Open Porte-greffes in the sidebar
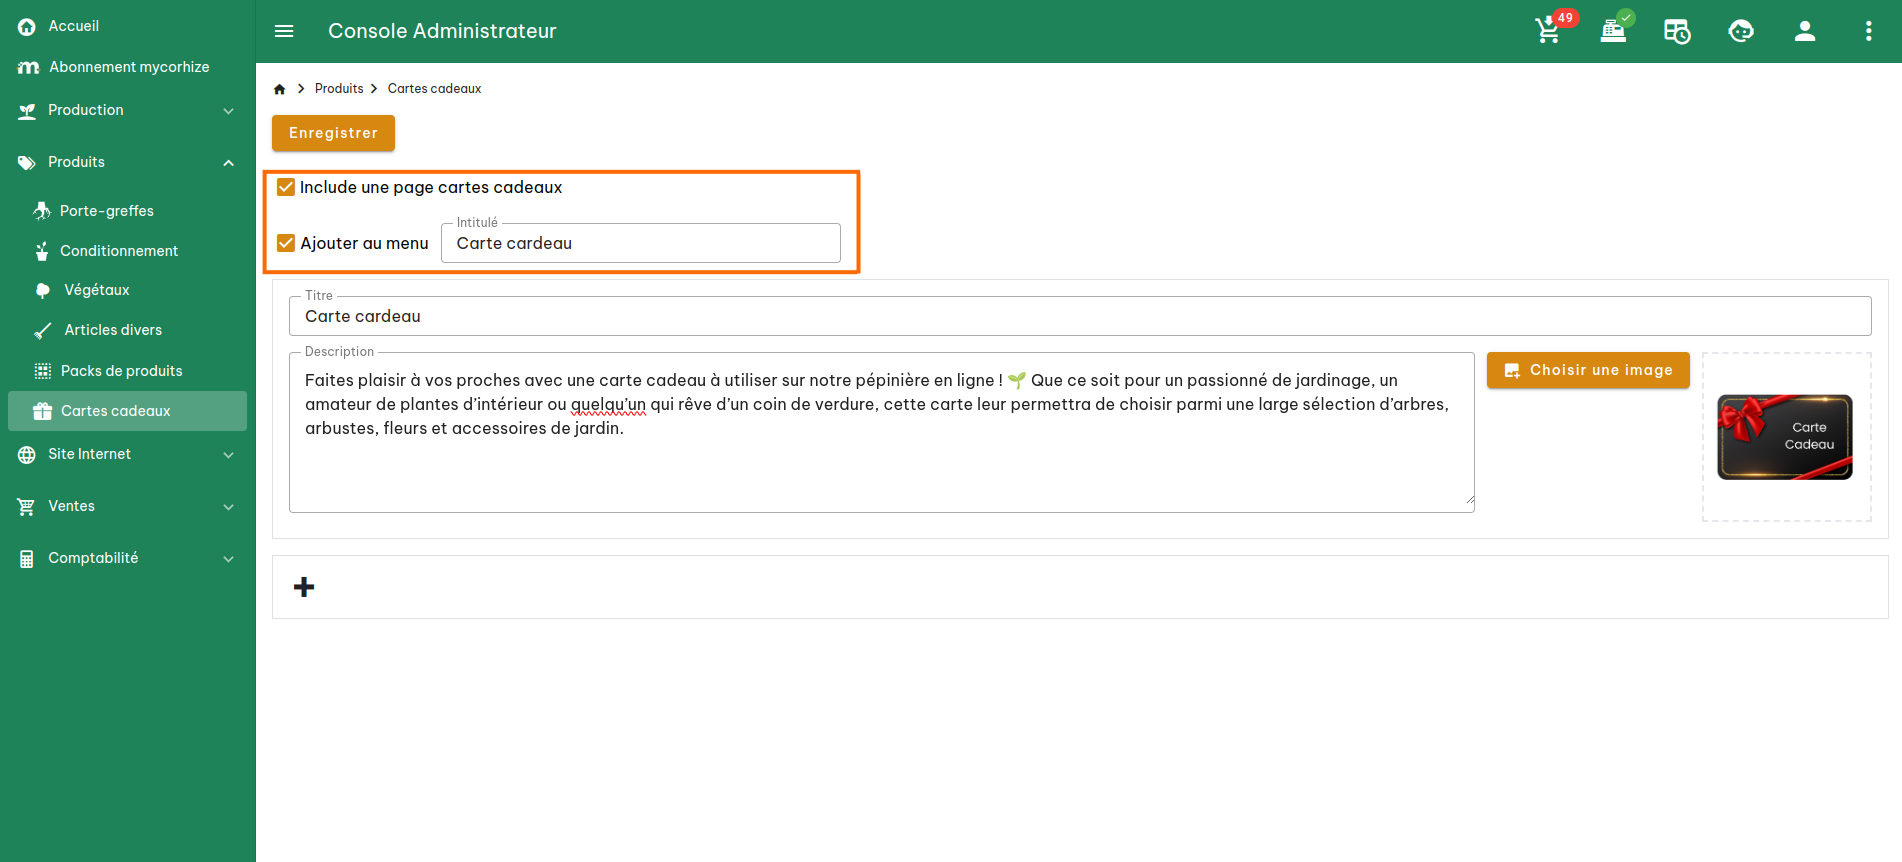 107,211
